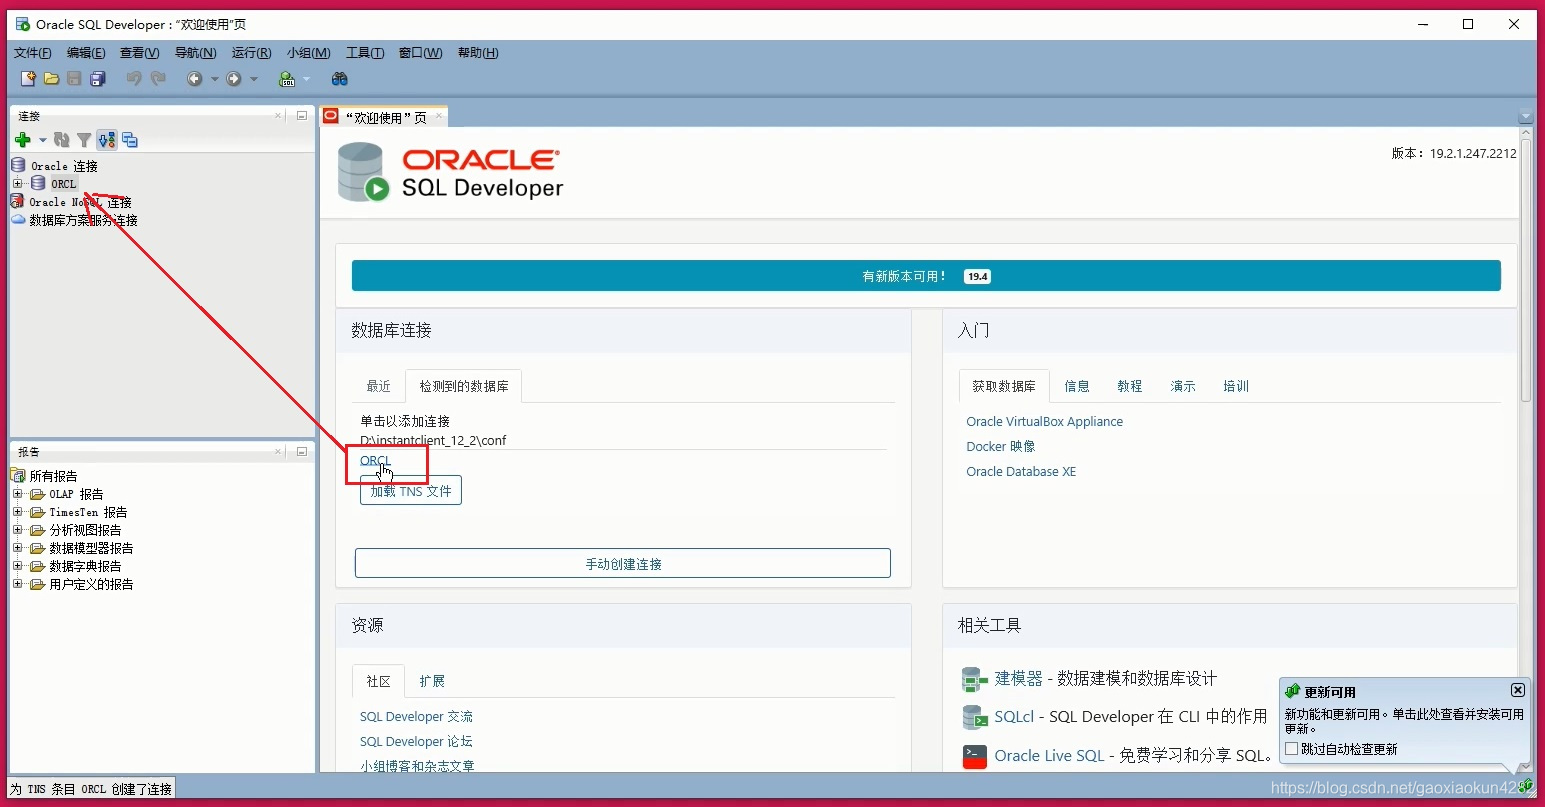Open dropdown beside SQL Worksheet icon

pos(306,79)
